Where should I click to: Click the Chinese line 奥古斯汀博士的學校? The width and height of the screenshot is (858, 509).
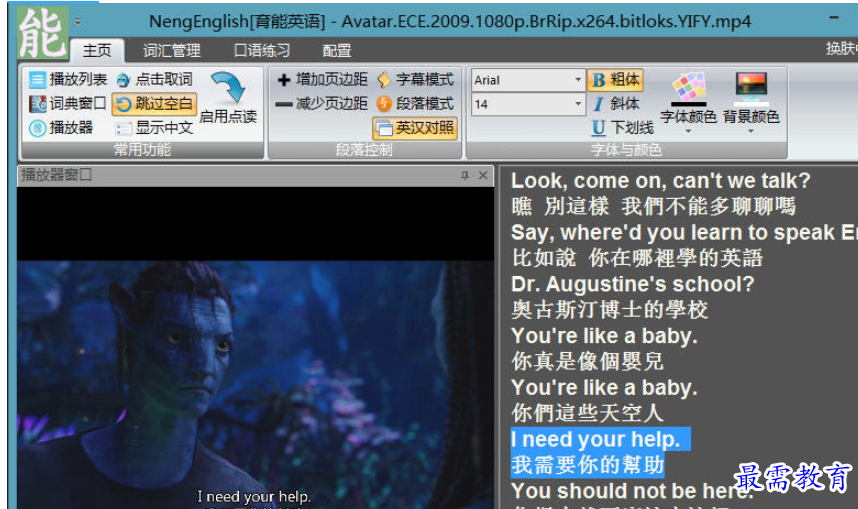point(610,310)
